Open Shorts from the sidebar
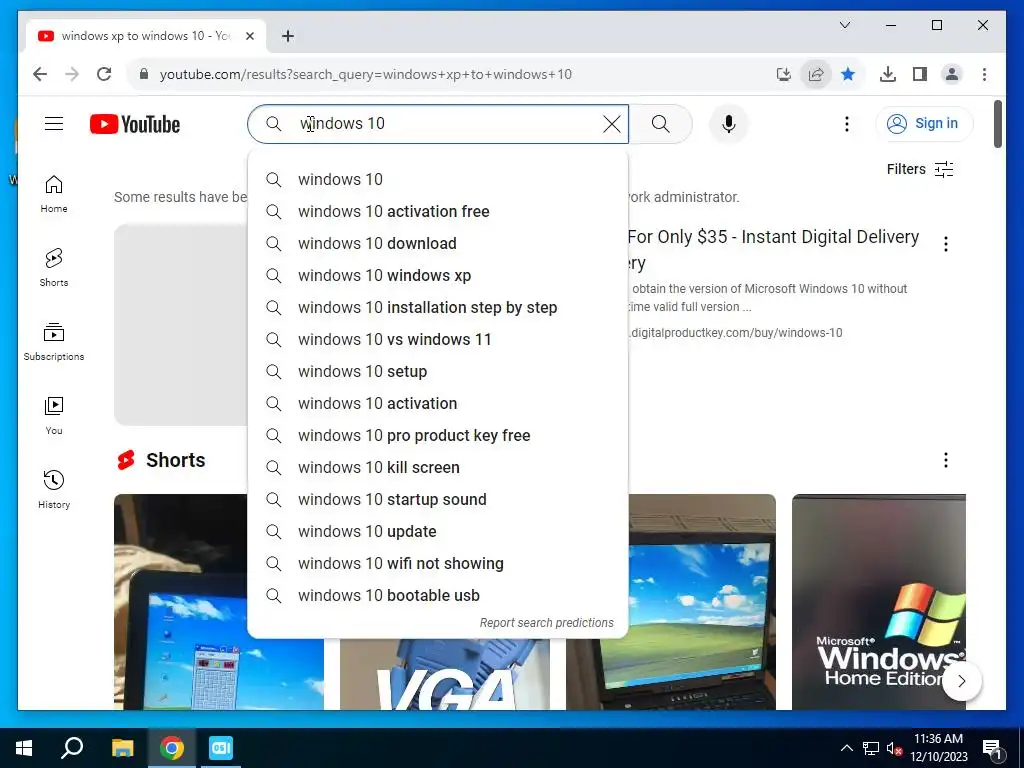 tap(54, 268)
